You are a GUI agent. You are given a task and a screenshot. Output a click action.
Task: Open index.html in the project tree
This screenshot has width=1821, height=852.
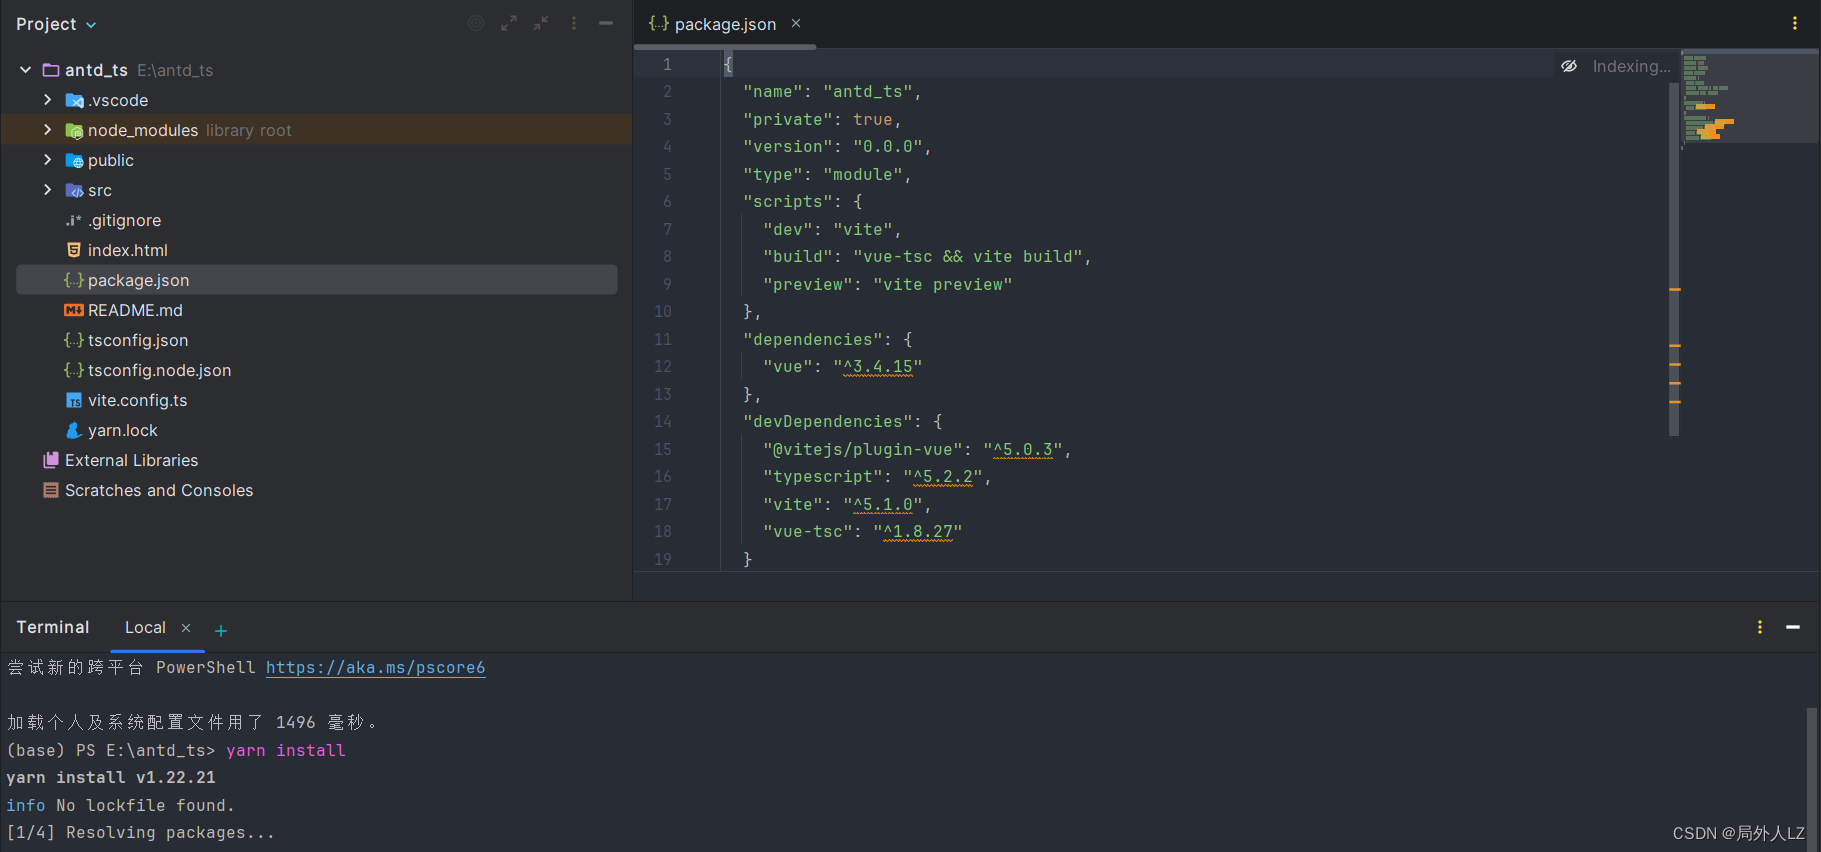pos(128,250)
